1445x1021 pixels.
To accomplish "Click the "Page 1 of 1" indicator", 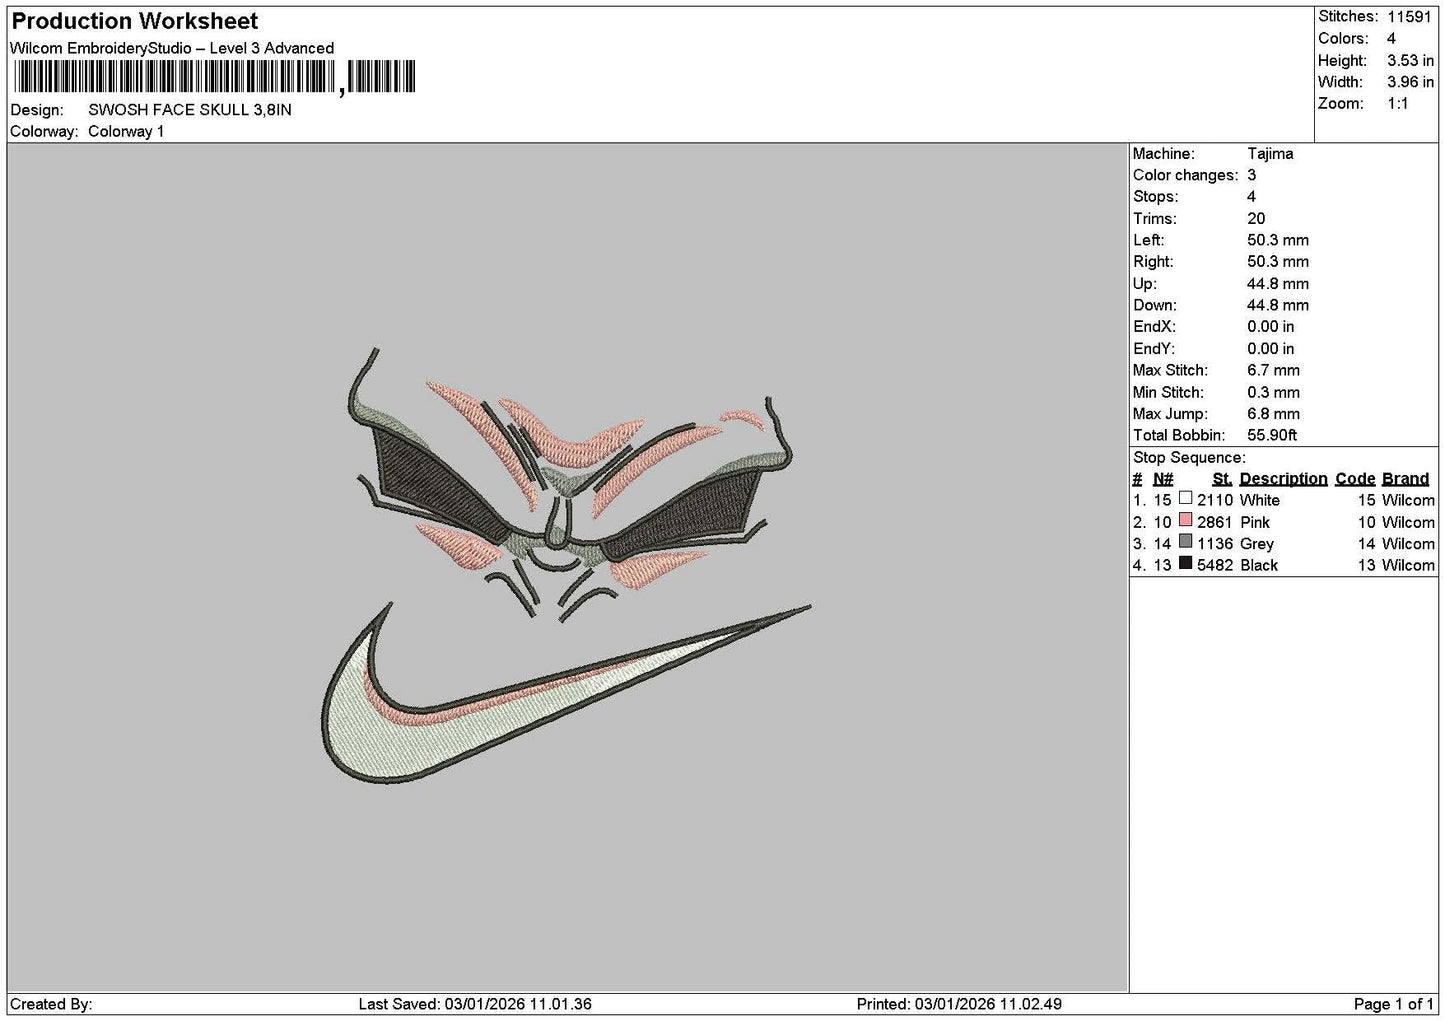I will click(1394, 1004).
